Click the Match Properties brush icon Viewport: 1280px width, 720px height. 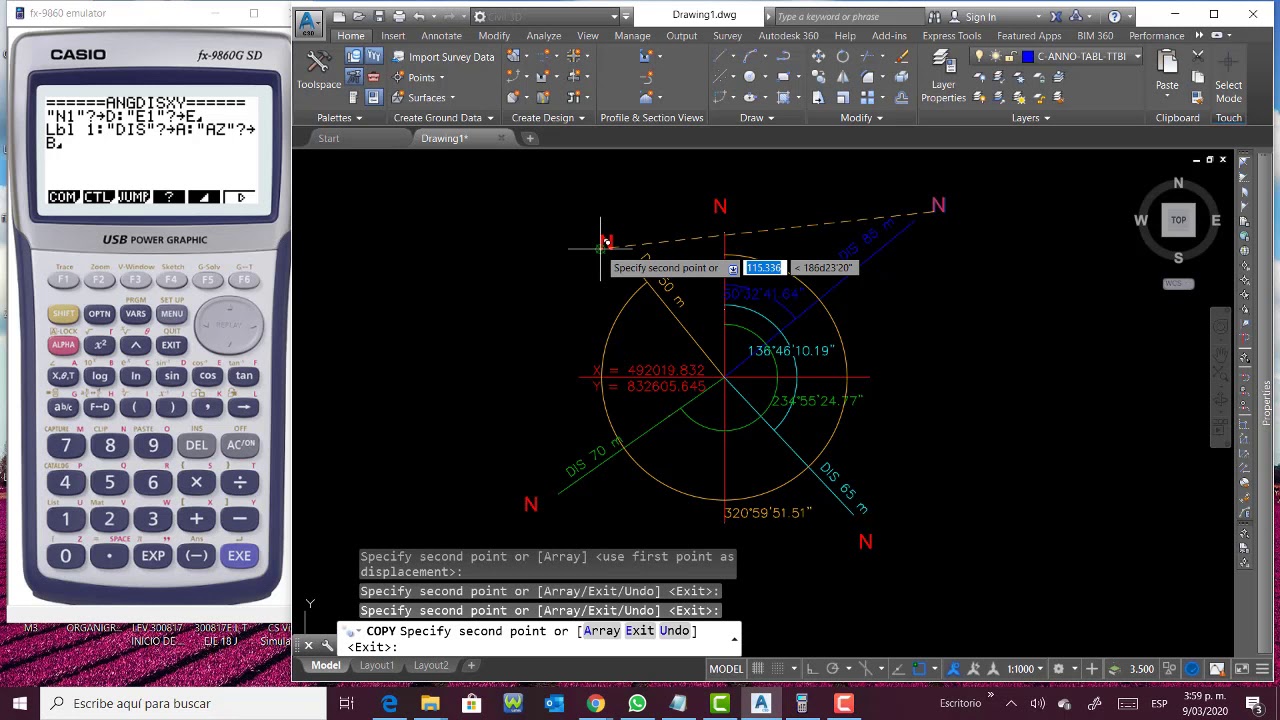click(x=901, y=57)
